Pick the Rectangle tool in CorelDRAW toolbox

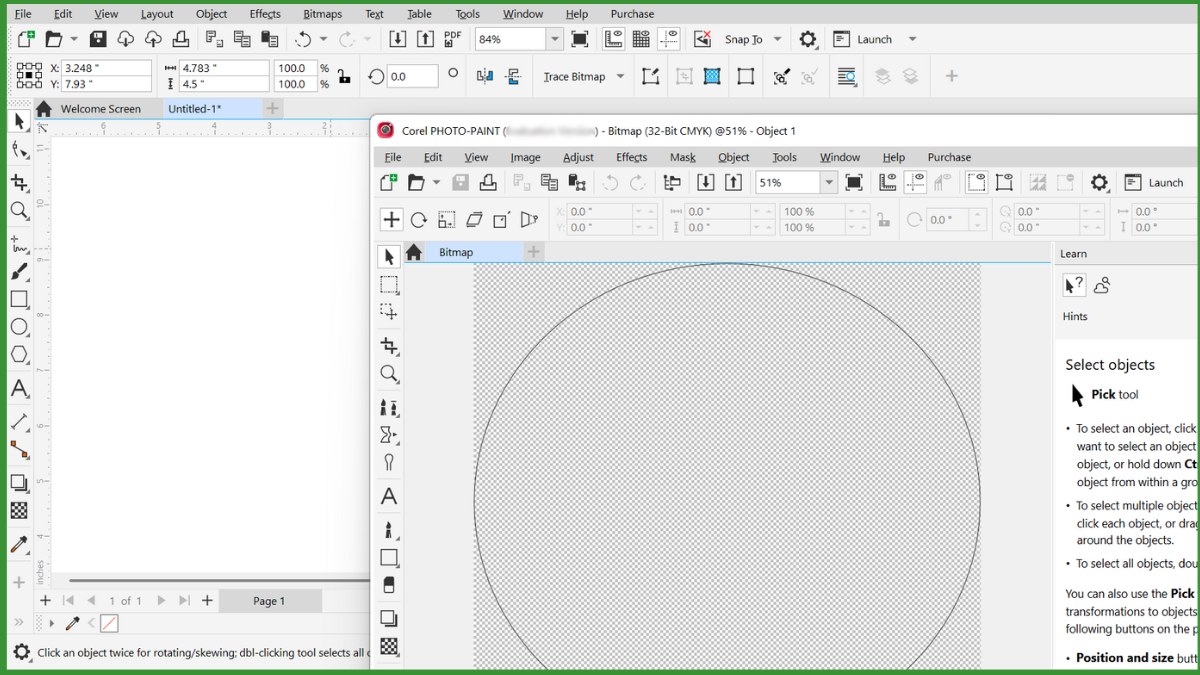(19, 299)
